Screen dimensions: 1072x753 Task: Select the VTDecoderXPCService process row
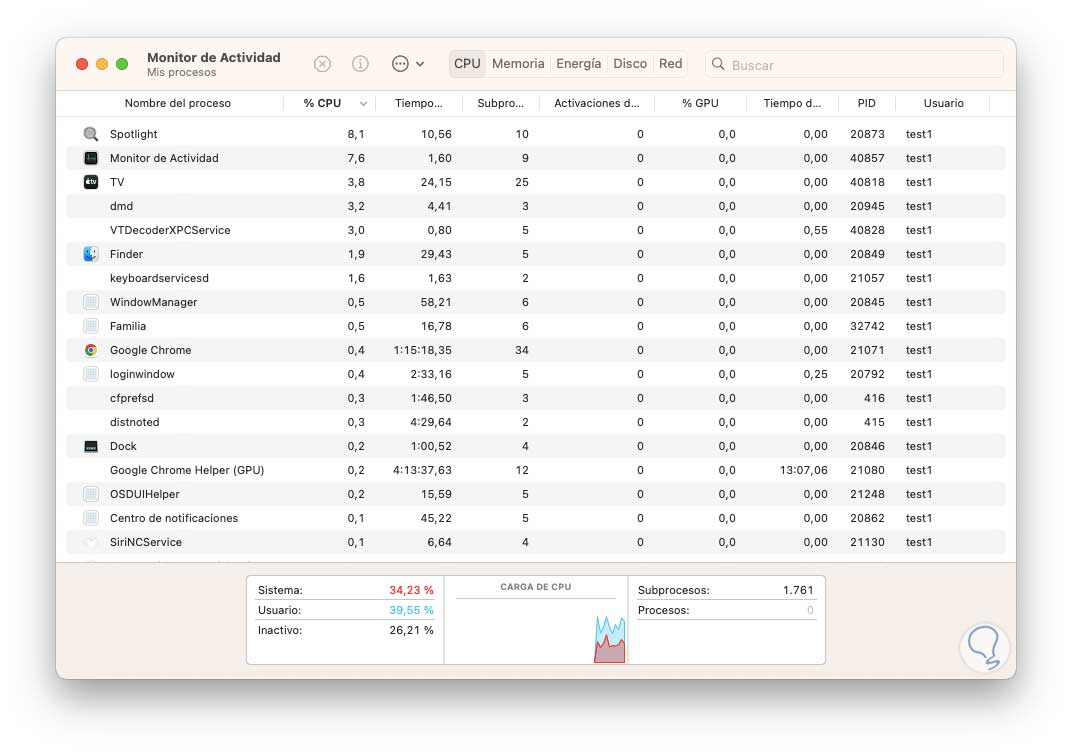coord(536,230)
